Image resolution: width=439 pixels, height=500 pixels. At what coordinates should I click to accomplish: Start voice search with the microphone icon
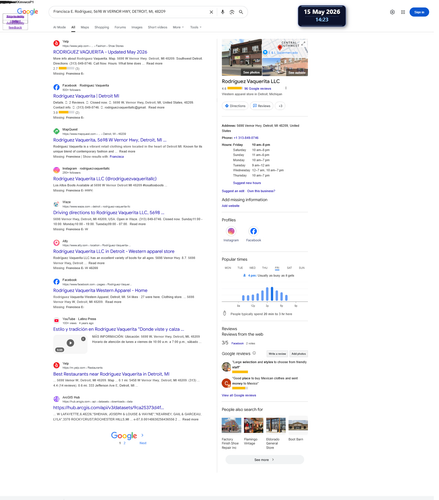pos(223,12)
